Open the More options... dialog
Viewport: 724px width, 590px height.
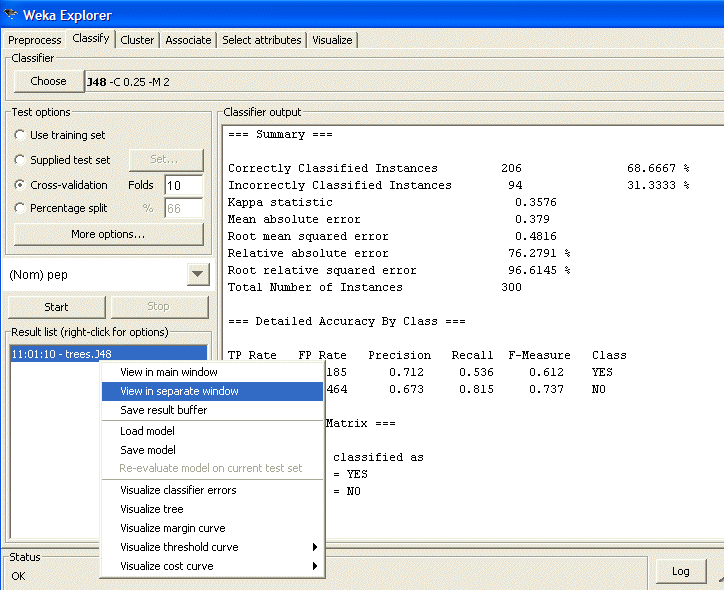[x=108, y=234]
